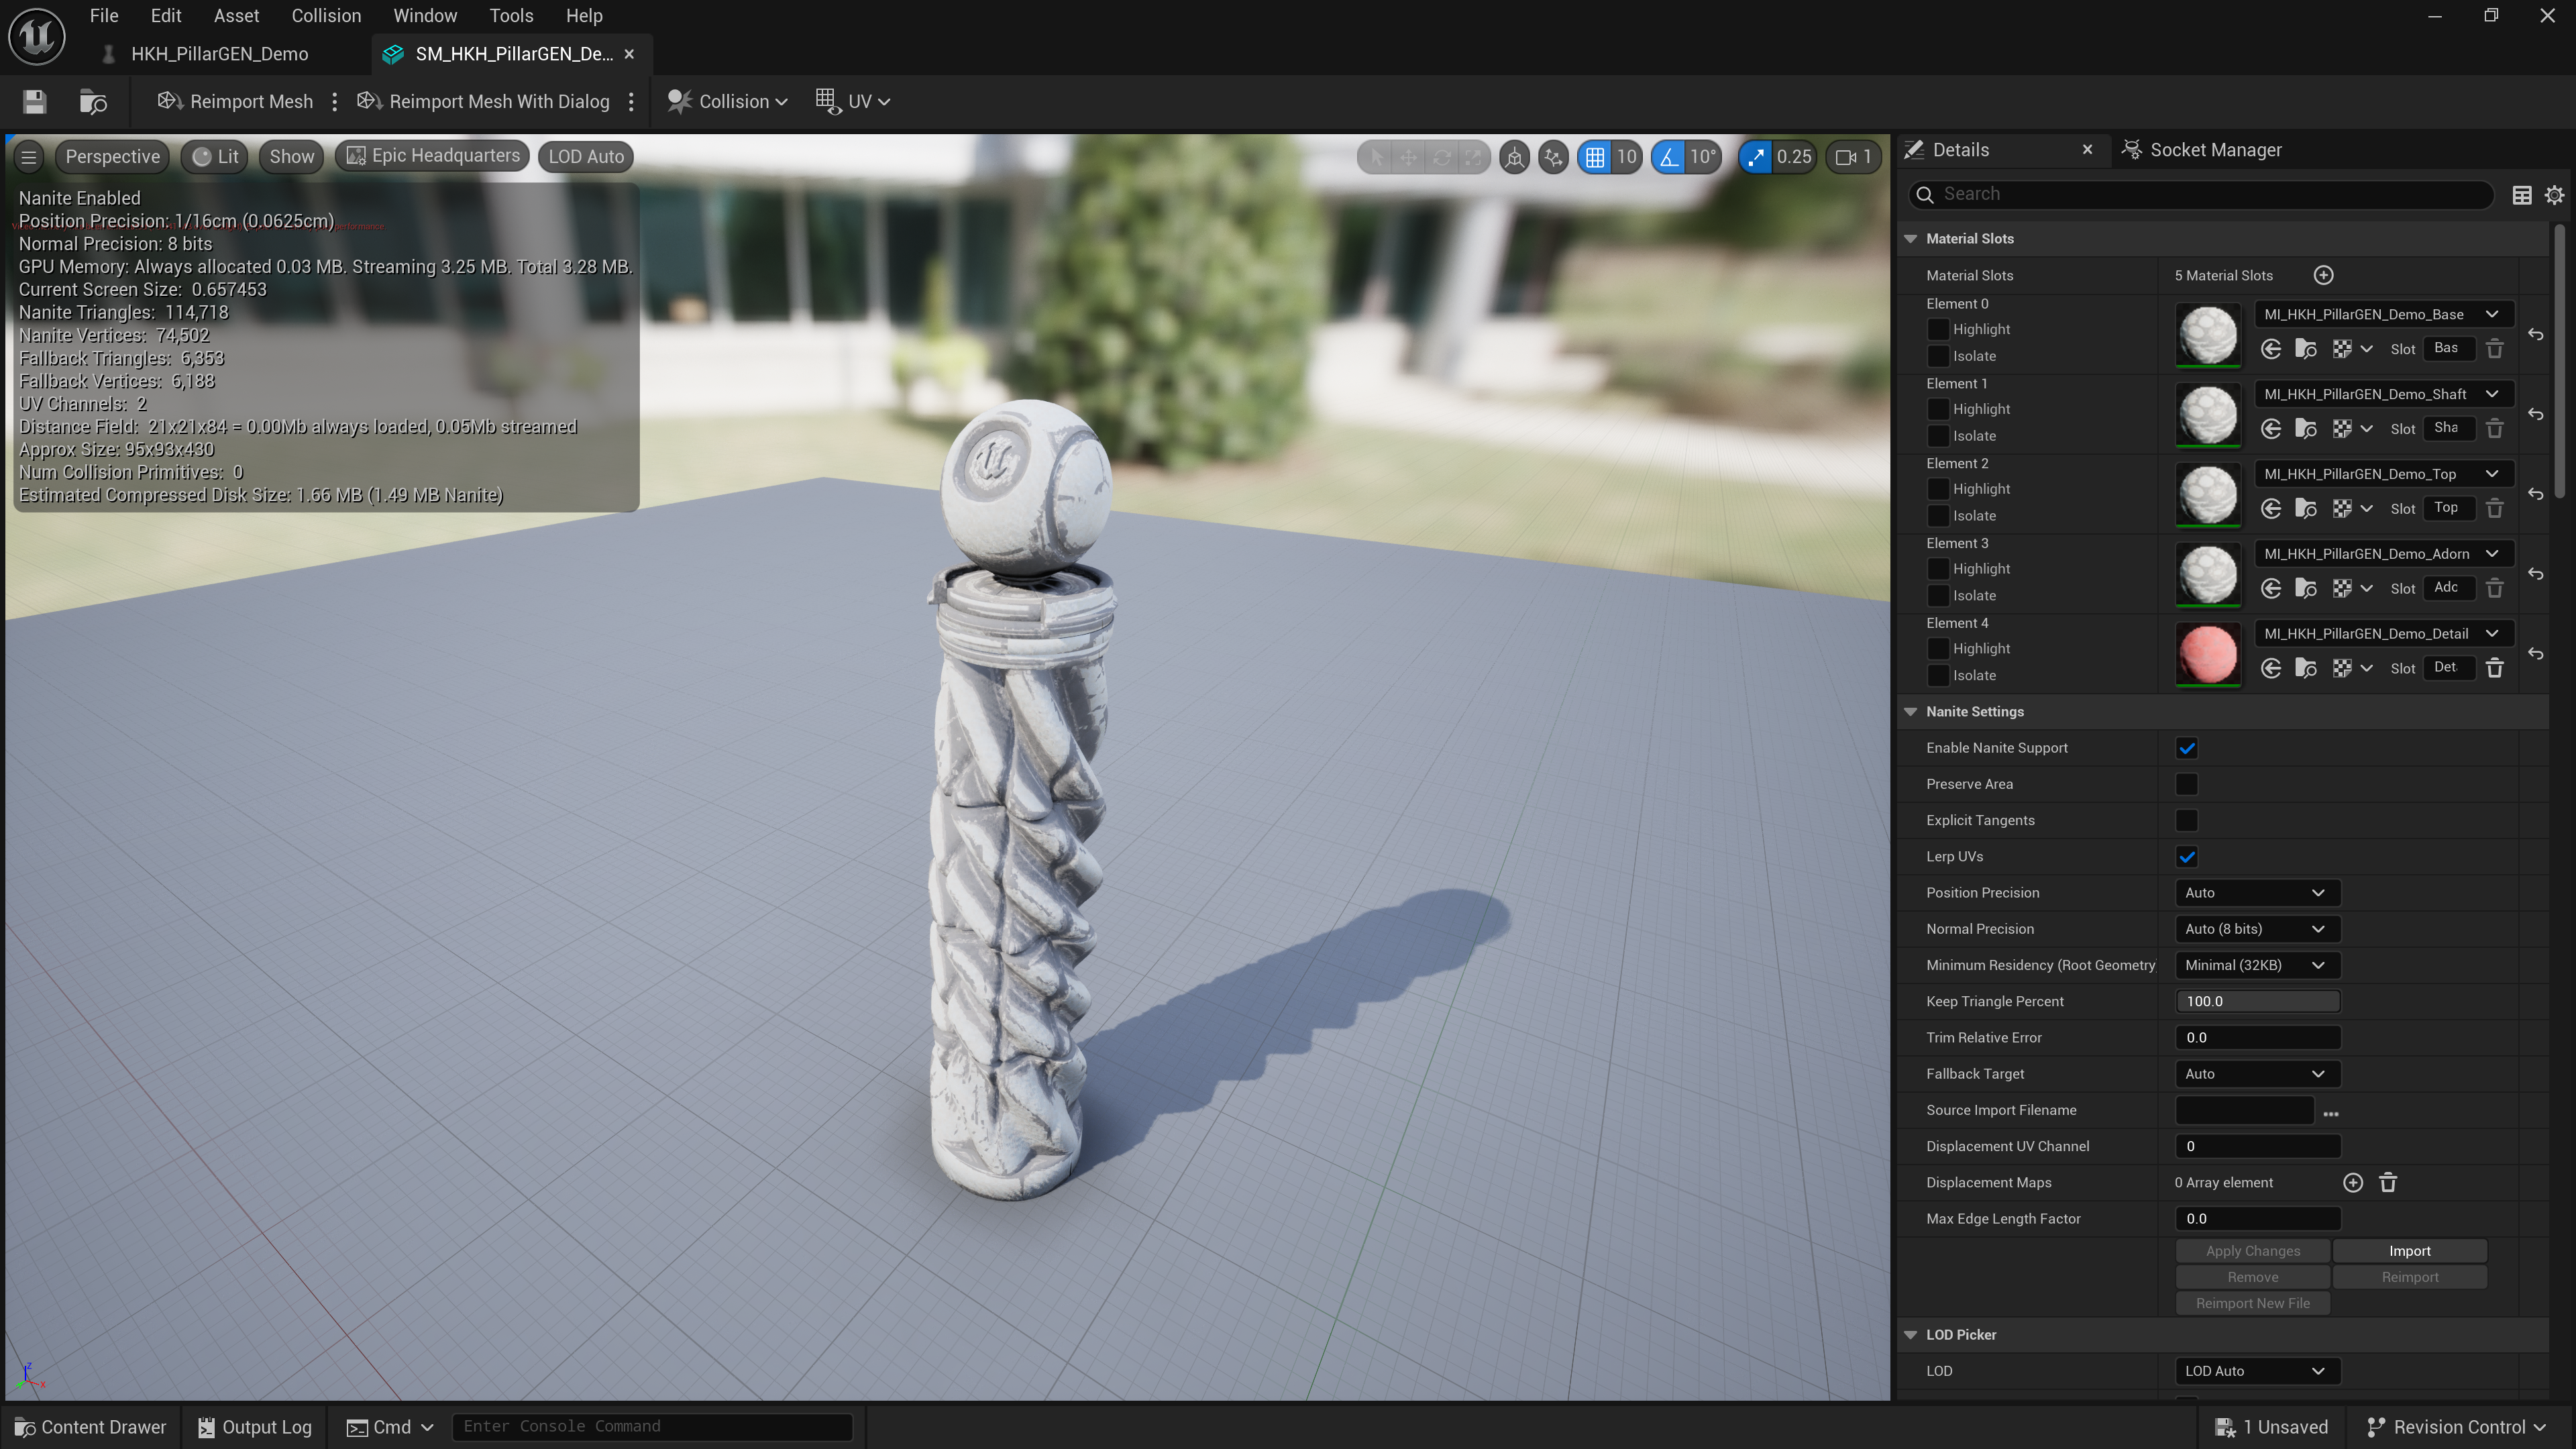
Task: Toggle grid snapping icon in viewport
Action: click(1595, 157)
